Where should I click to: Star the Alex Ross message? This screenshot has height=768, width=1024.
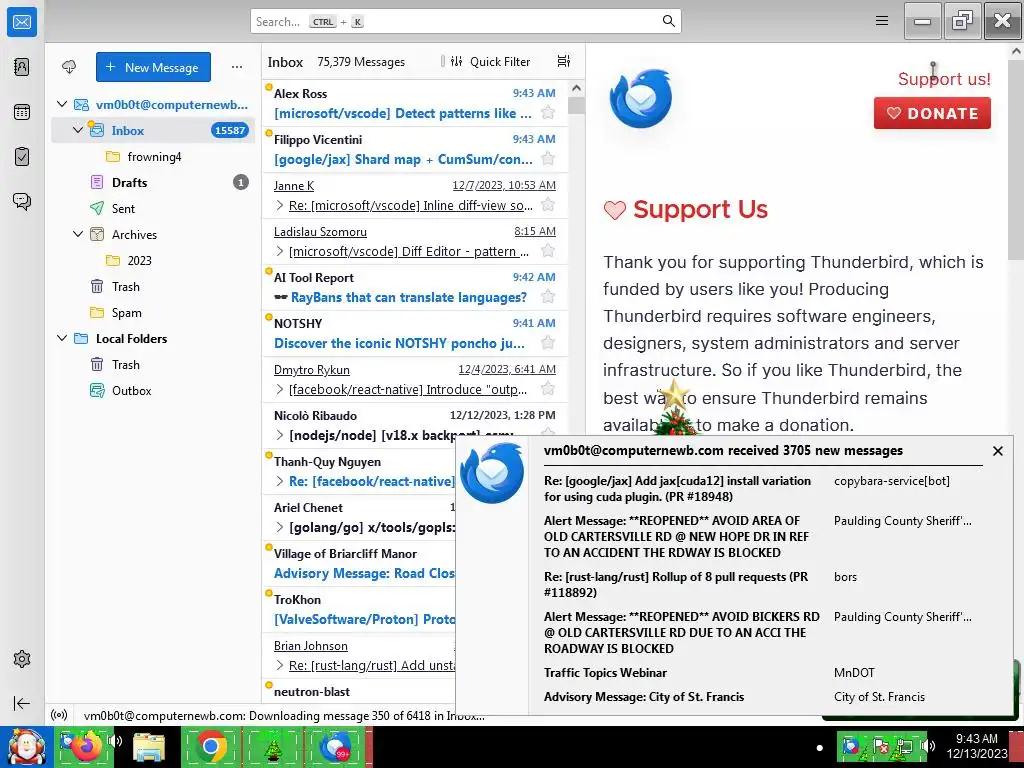(x=548, y=113)
